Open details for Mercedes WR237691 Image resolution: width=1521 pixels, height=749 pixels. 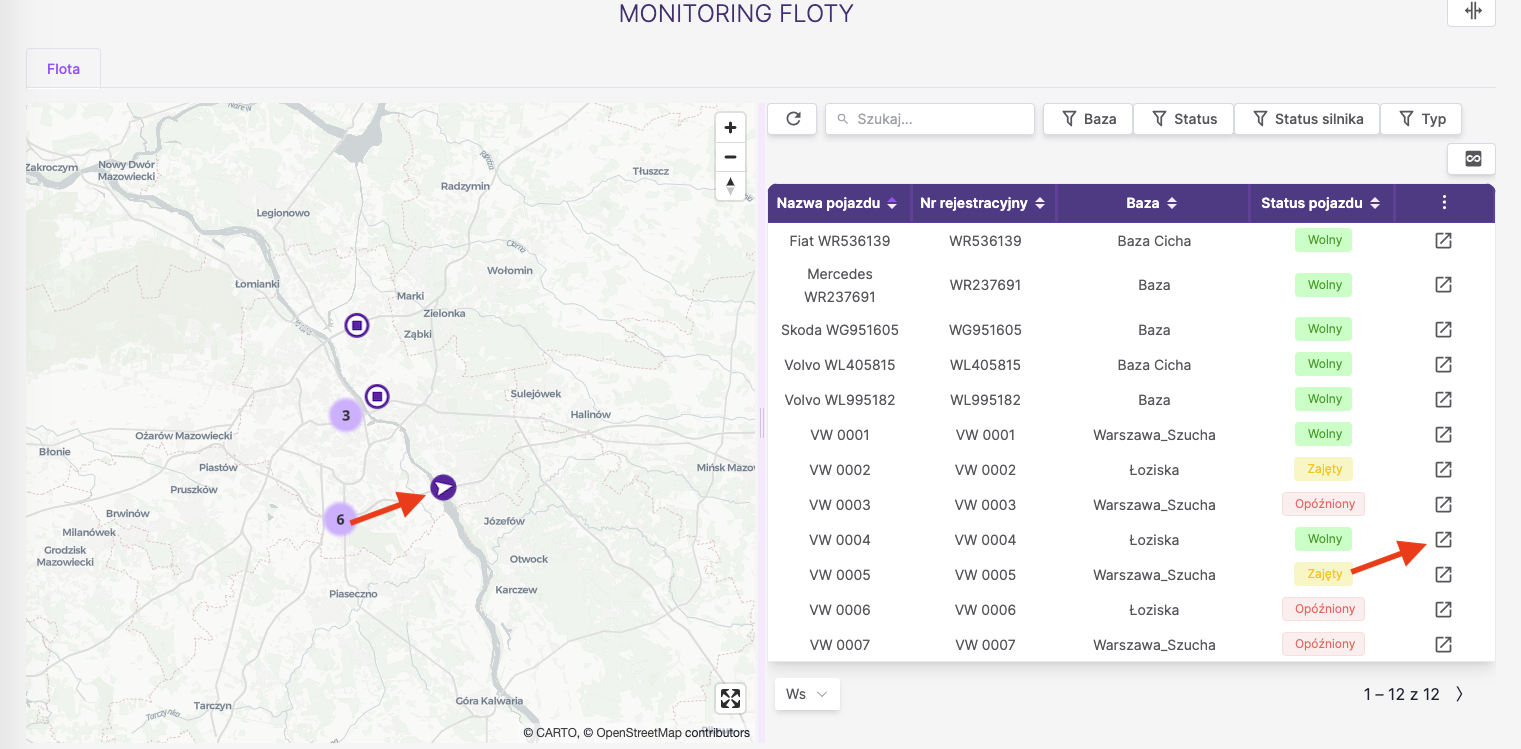coord(1443,285)
